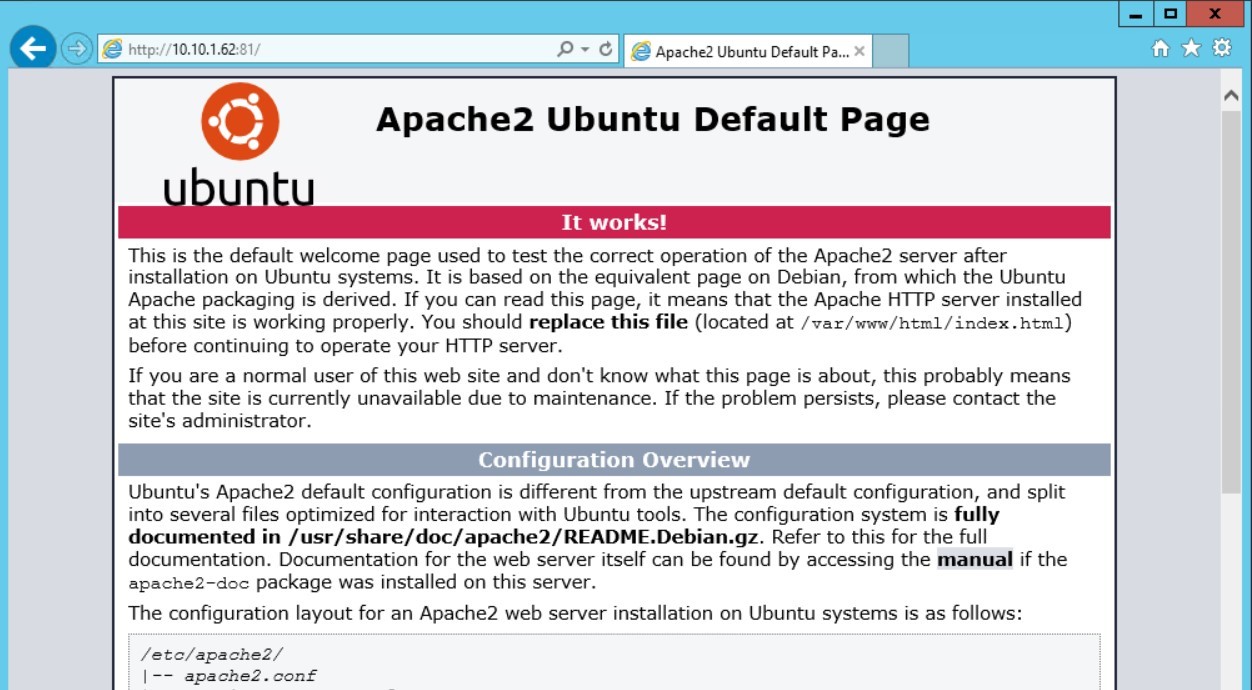This screenshot has height=690, width=1252.
Task: Click the search magnifier icon in address bar
Action: pyautogui.click(x=566, y=49)
